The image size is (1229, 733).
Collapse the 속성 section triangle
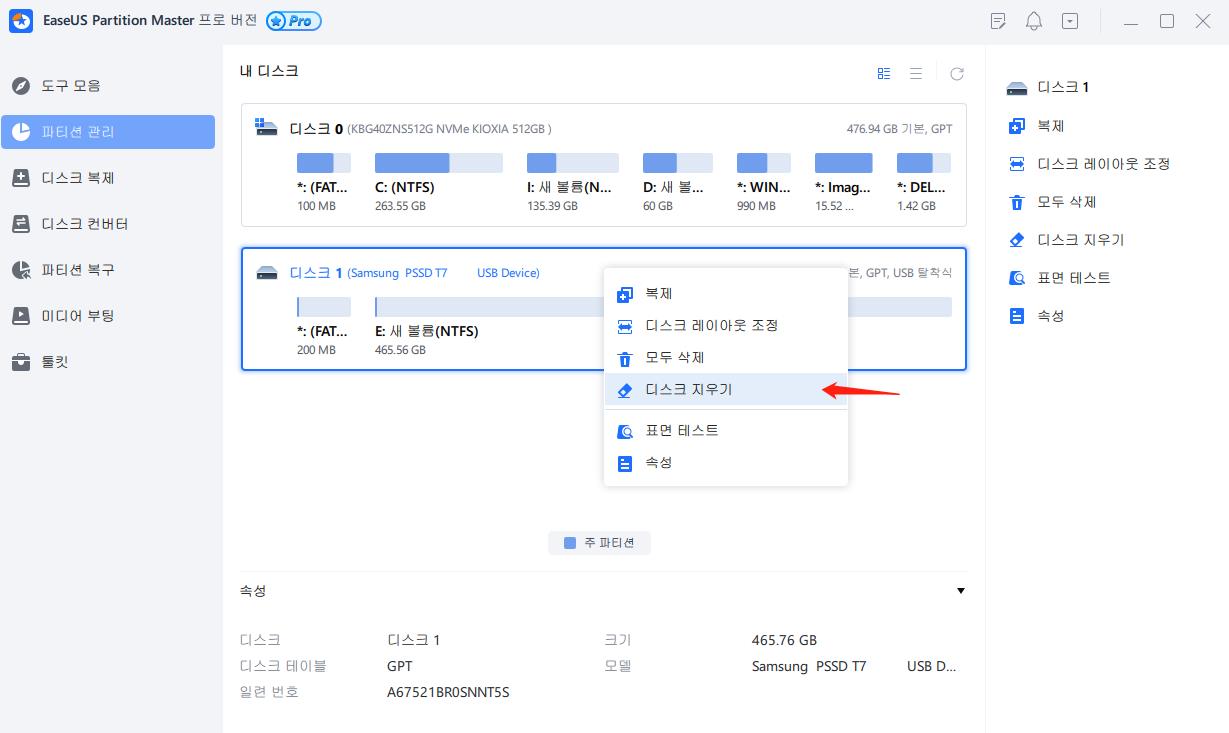pyautogui.click(x=961, y=591)
